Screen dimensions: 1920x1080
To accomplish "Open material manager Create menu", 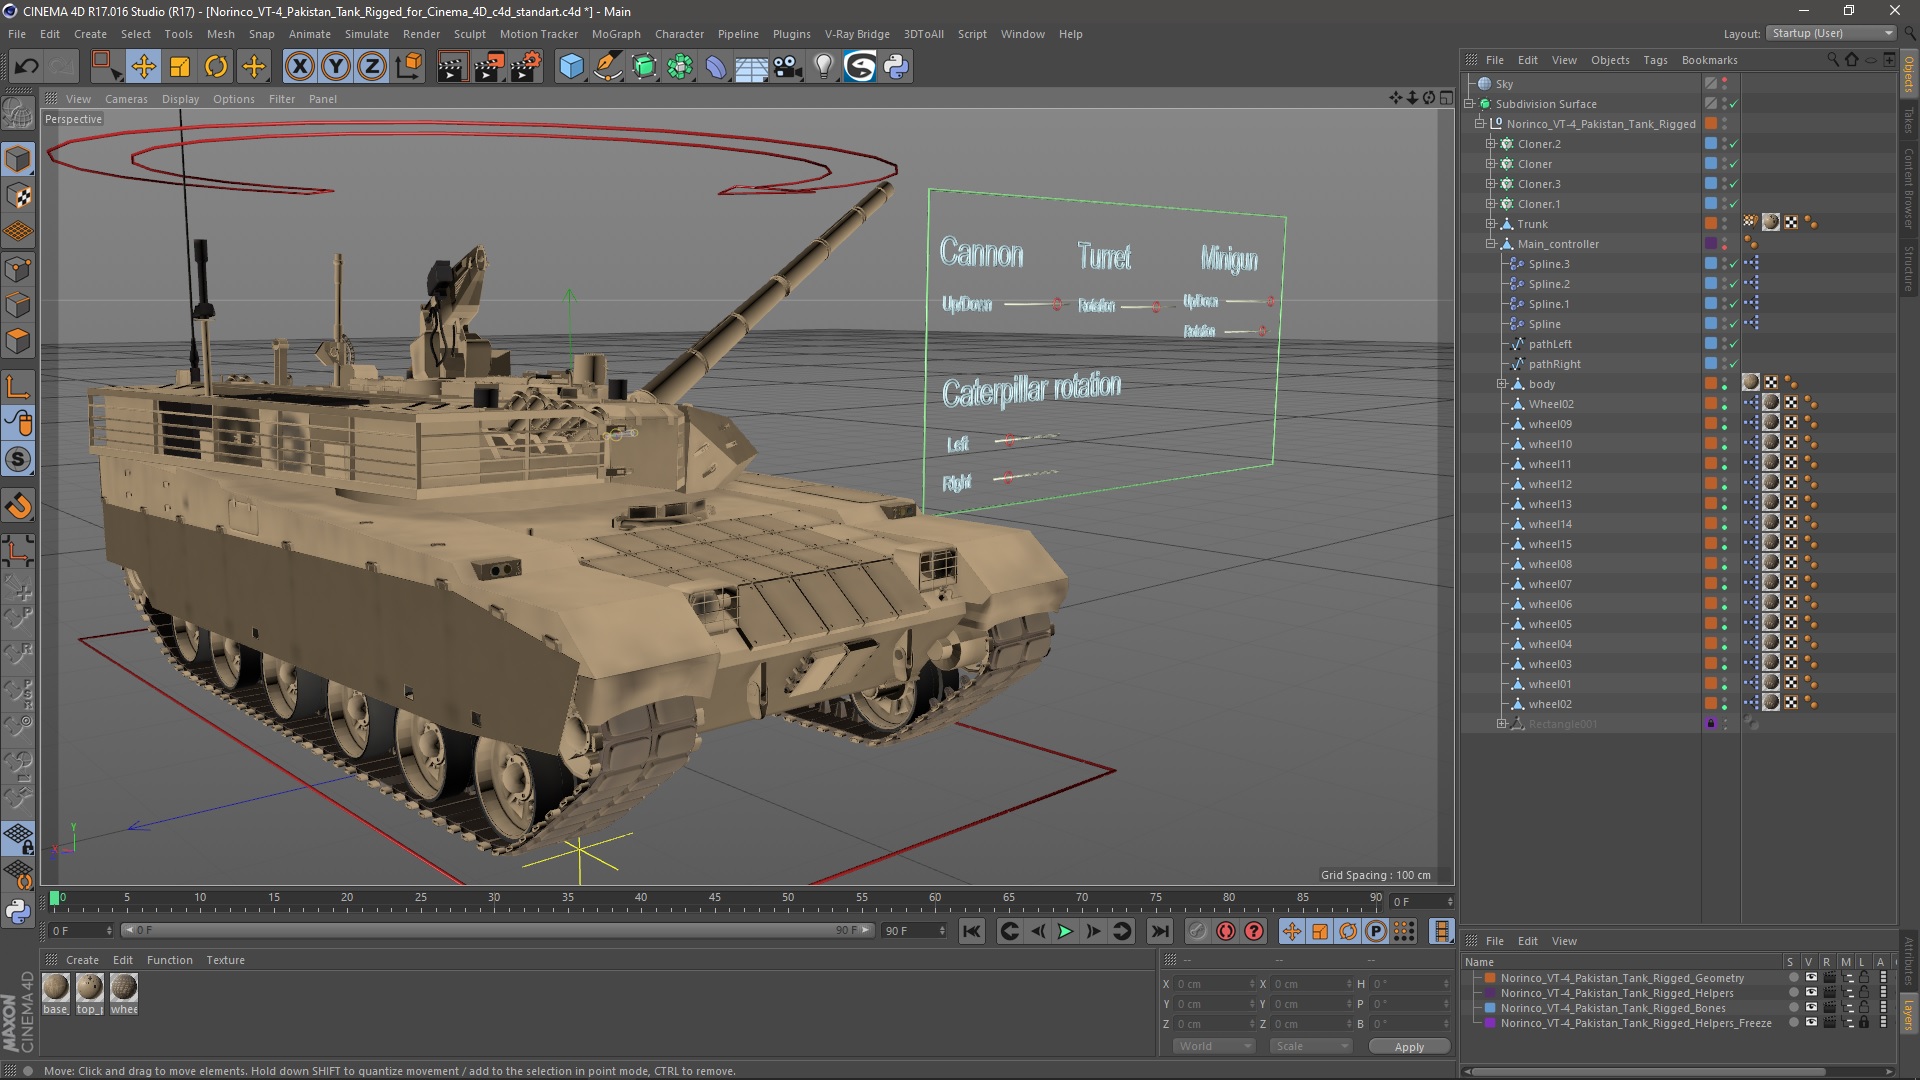I will tap(82, 960).
